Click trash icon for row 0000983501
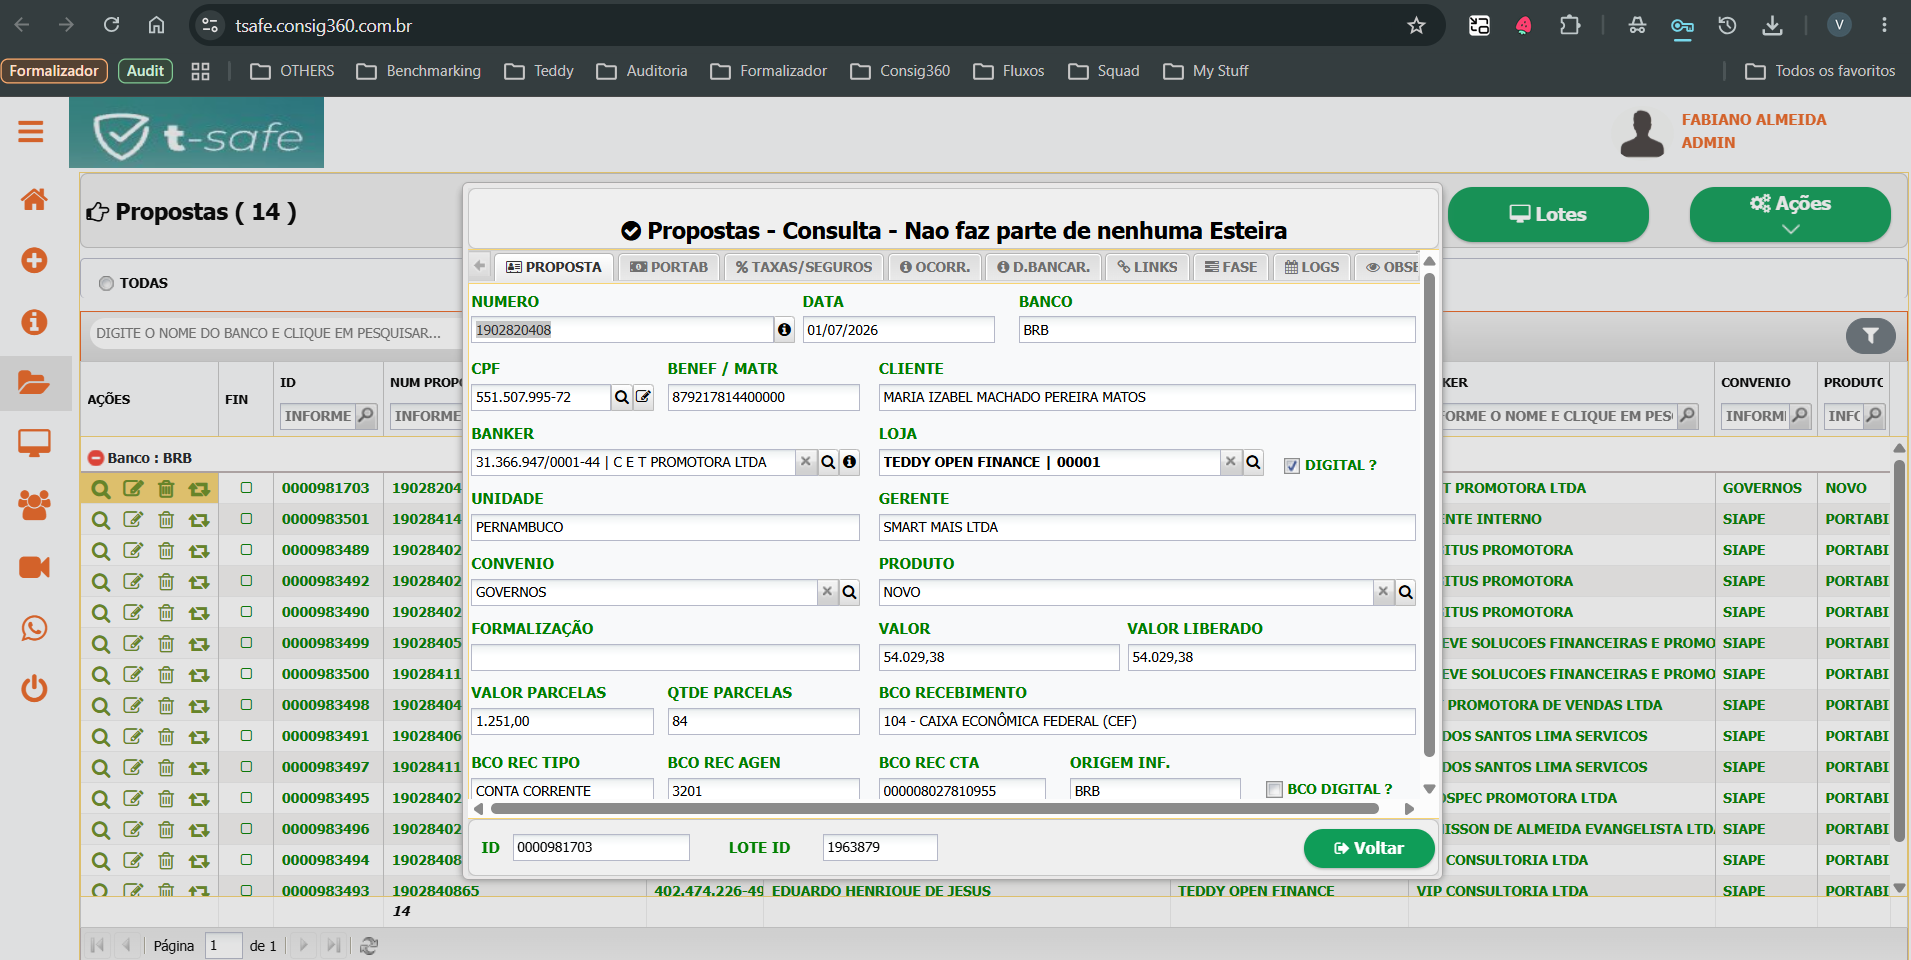 166,520
